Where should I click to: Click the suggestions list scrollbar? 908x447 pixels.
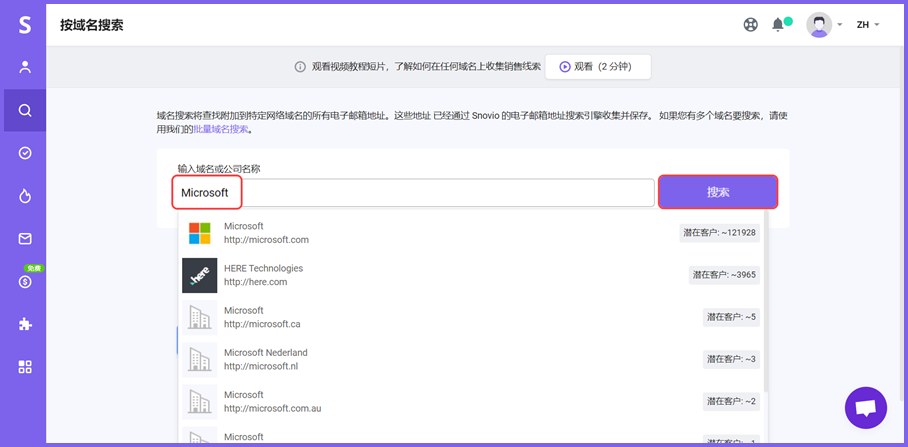click(x=767, y=301)
